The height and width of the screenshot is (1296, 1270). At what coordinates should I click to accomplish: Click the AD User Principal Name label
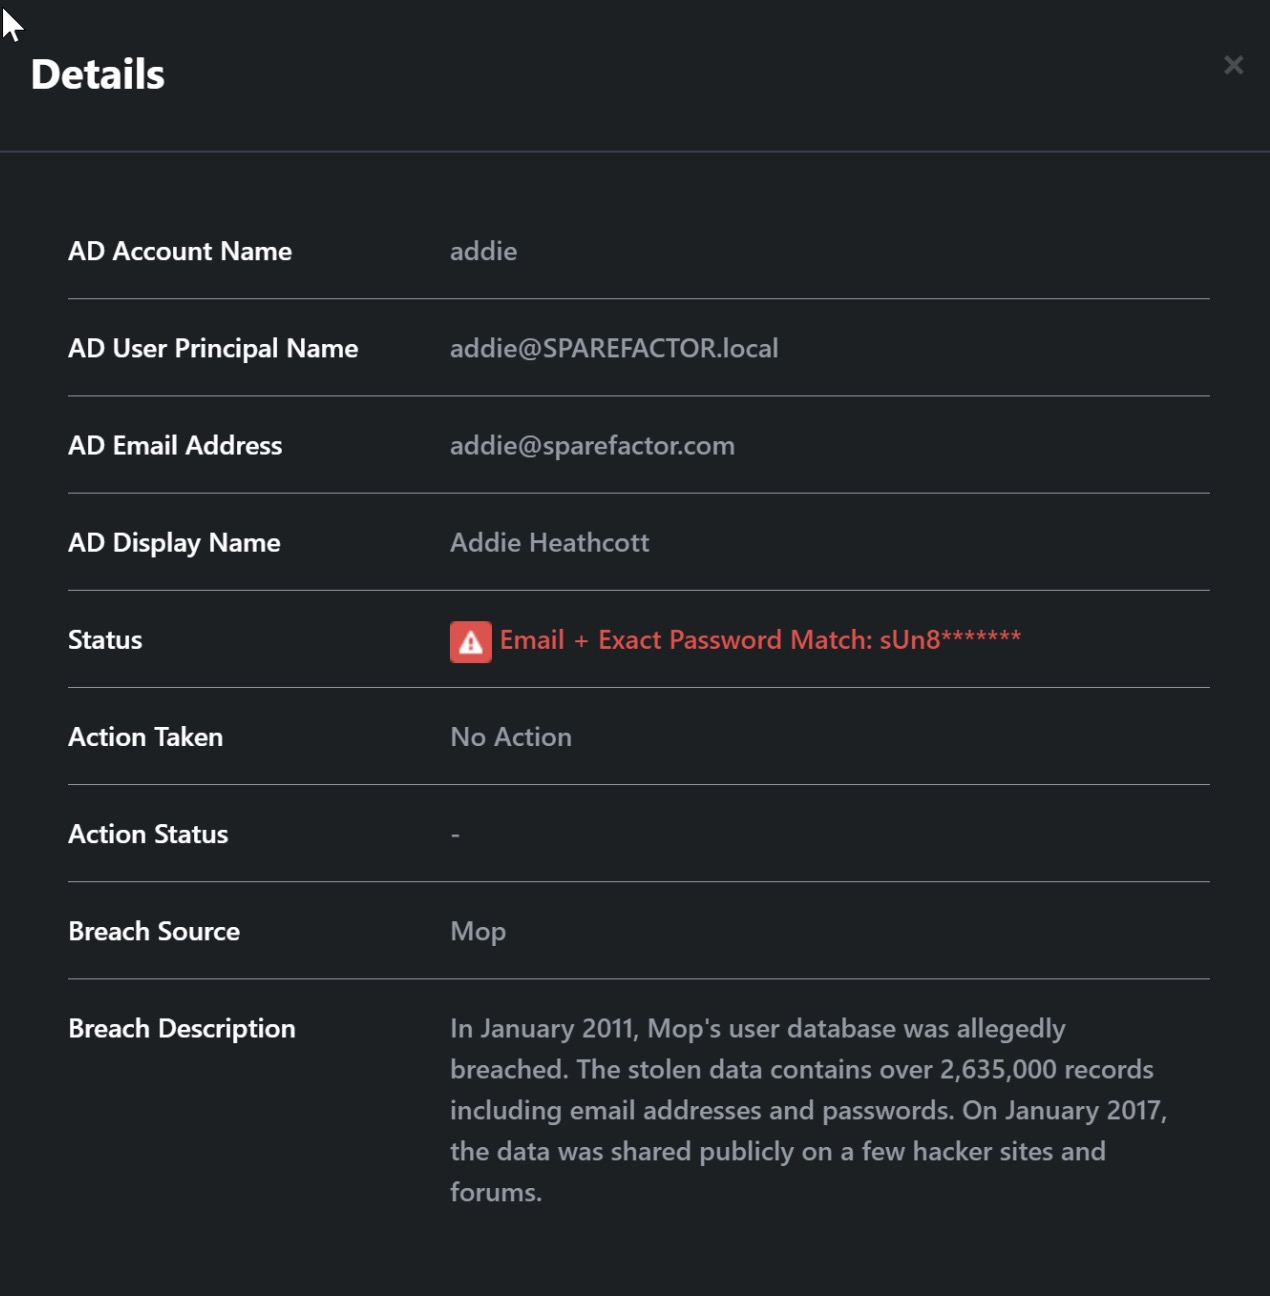[x=213, y=349]
